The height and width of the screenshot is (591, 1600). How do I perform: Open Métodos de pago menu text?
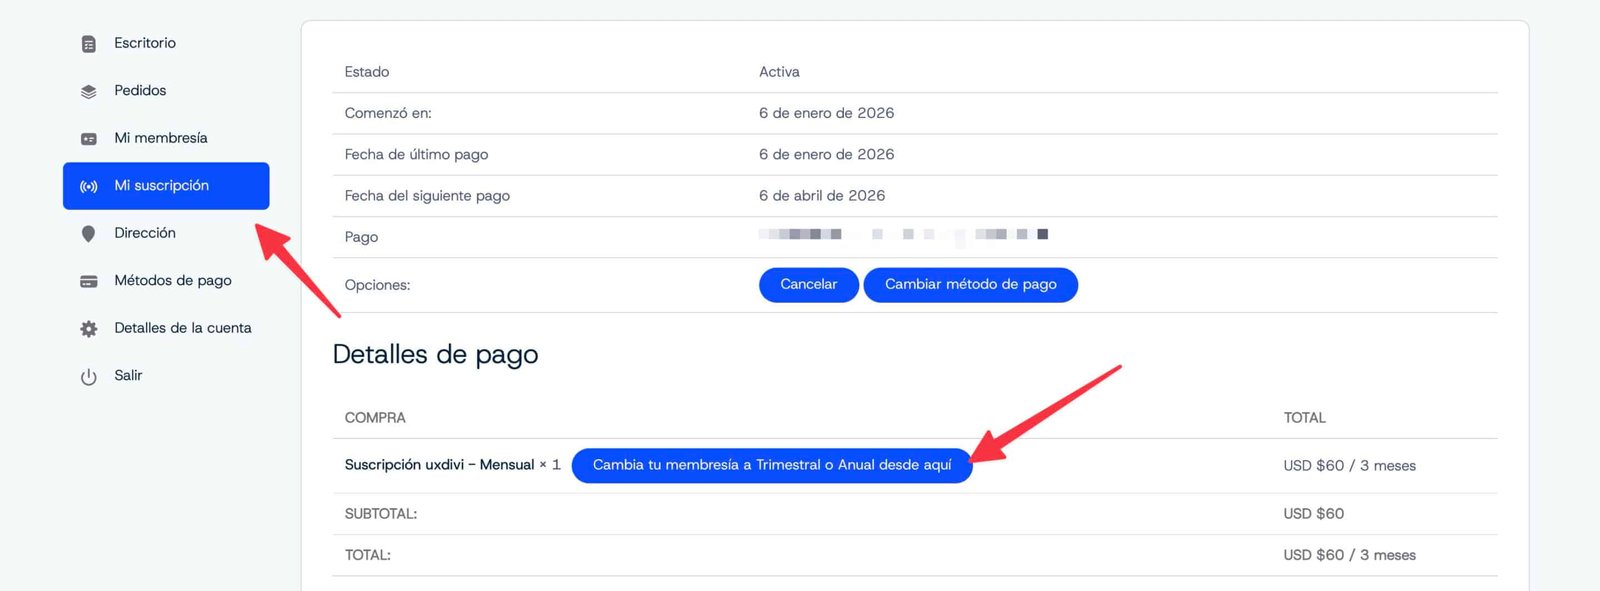(x=173, y=280)
